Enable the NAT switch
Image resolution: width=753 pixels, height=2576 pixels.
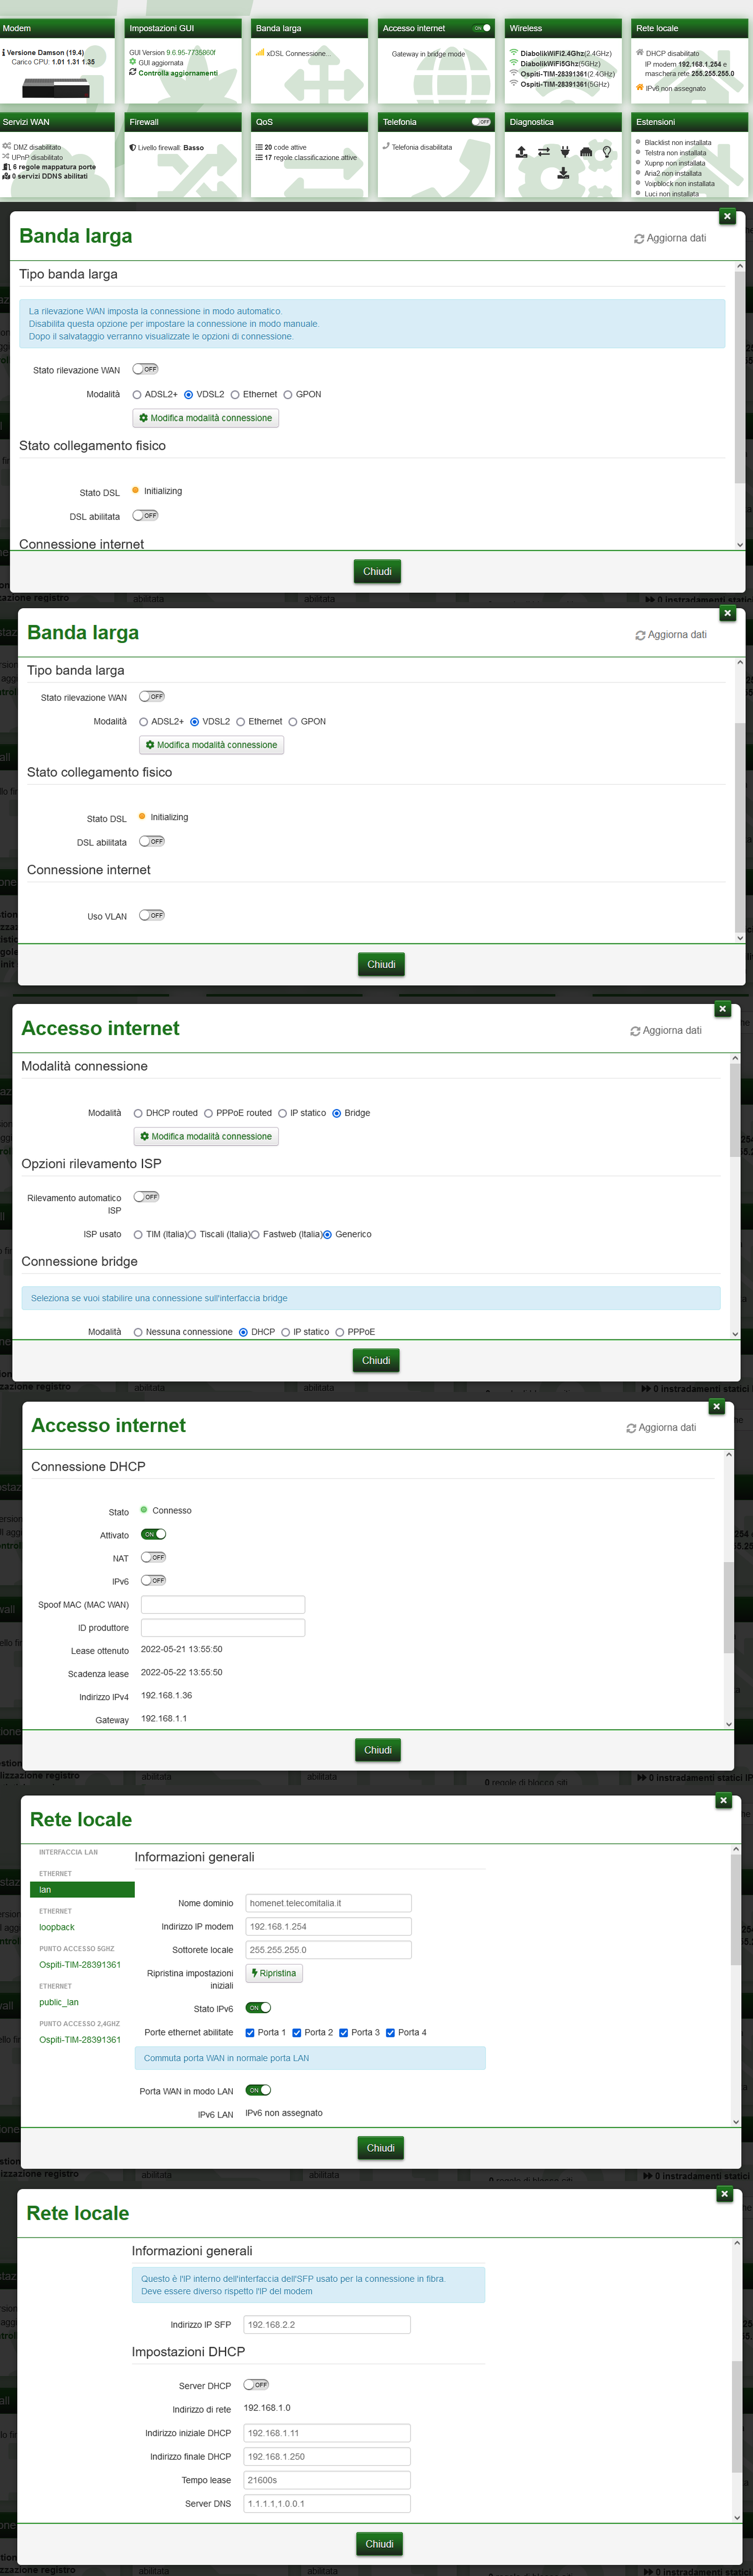point(153,1557)
